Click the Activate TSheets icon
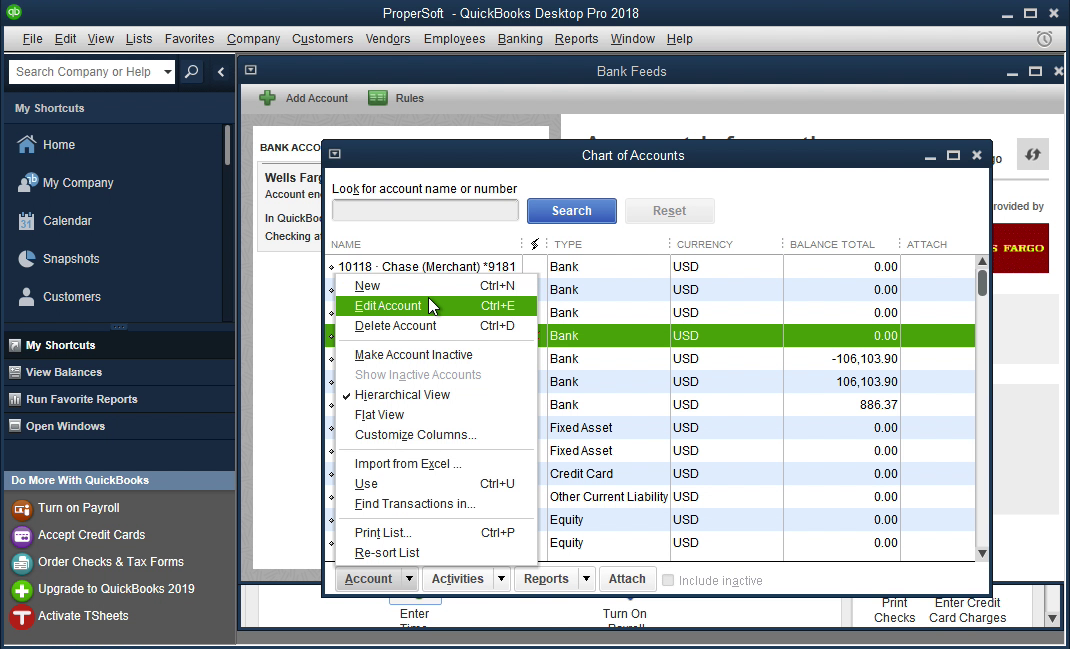This screenshot has width=1070, height=649. pyautogui.click(x=22, y=617)
